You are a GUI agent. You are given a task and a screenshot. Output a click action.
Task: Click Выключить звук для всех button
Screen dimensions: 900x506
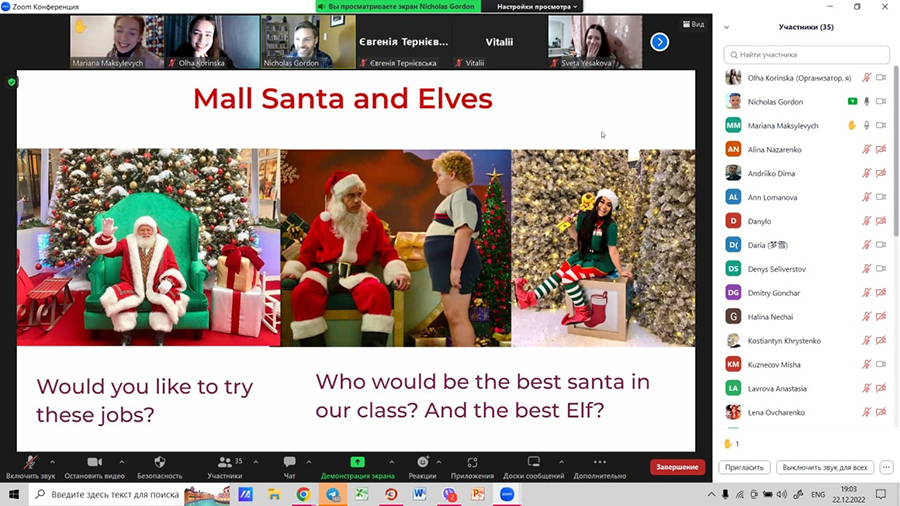click(x=825, y=468)
